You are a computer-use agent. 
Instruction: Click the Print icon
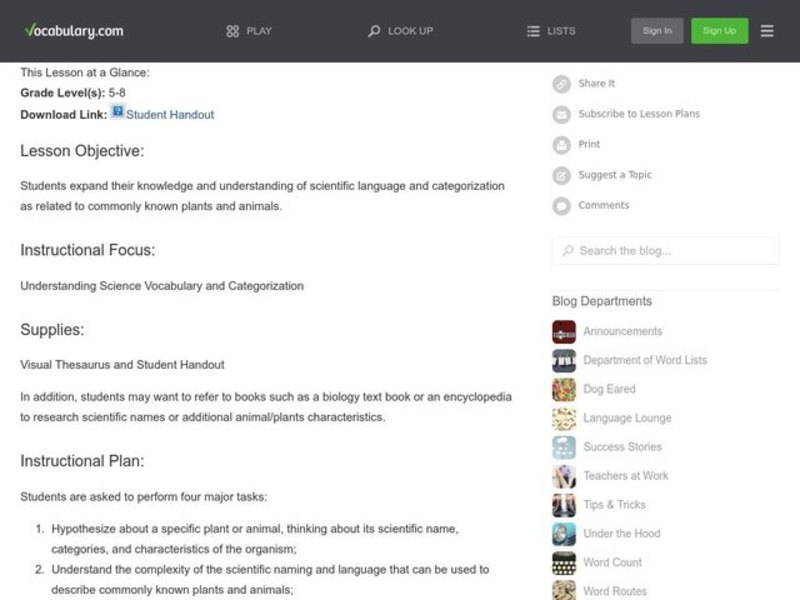pos(562,145)
